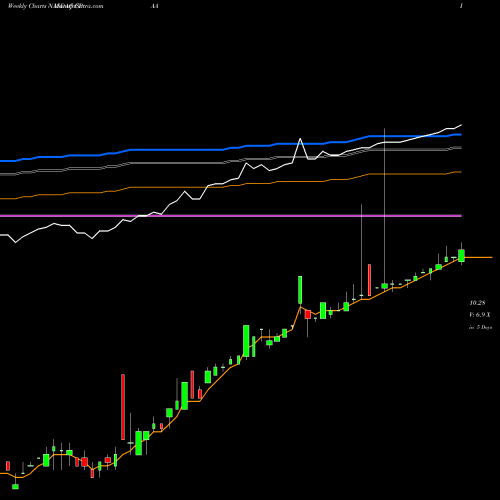Click the orange line extension past last candle
500x500 pixels.
(478, 257)
